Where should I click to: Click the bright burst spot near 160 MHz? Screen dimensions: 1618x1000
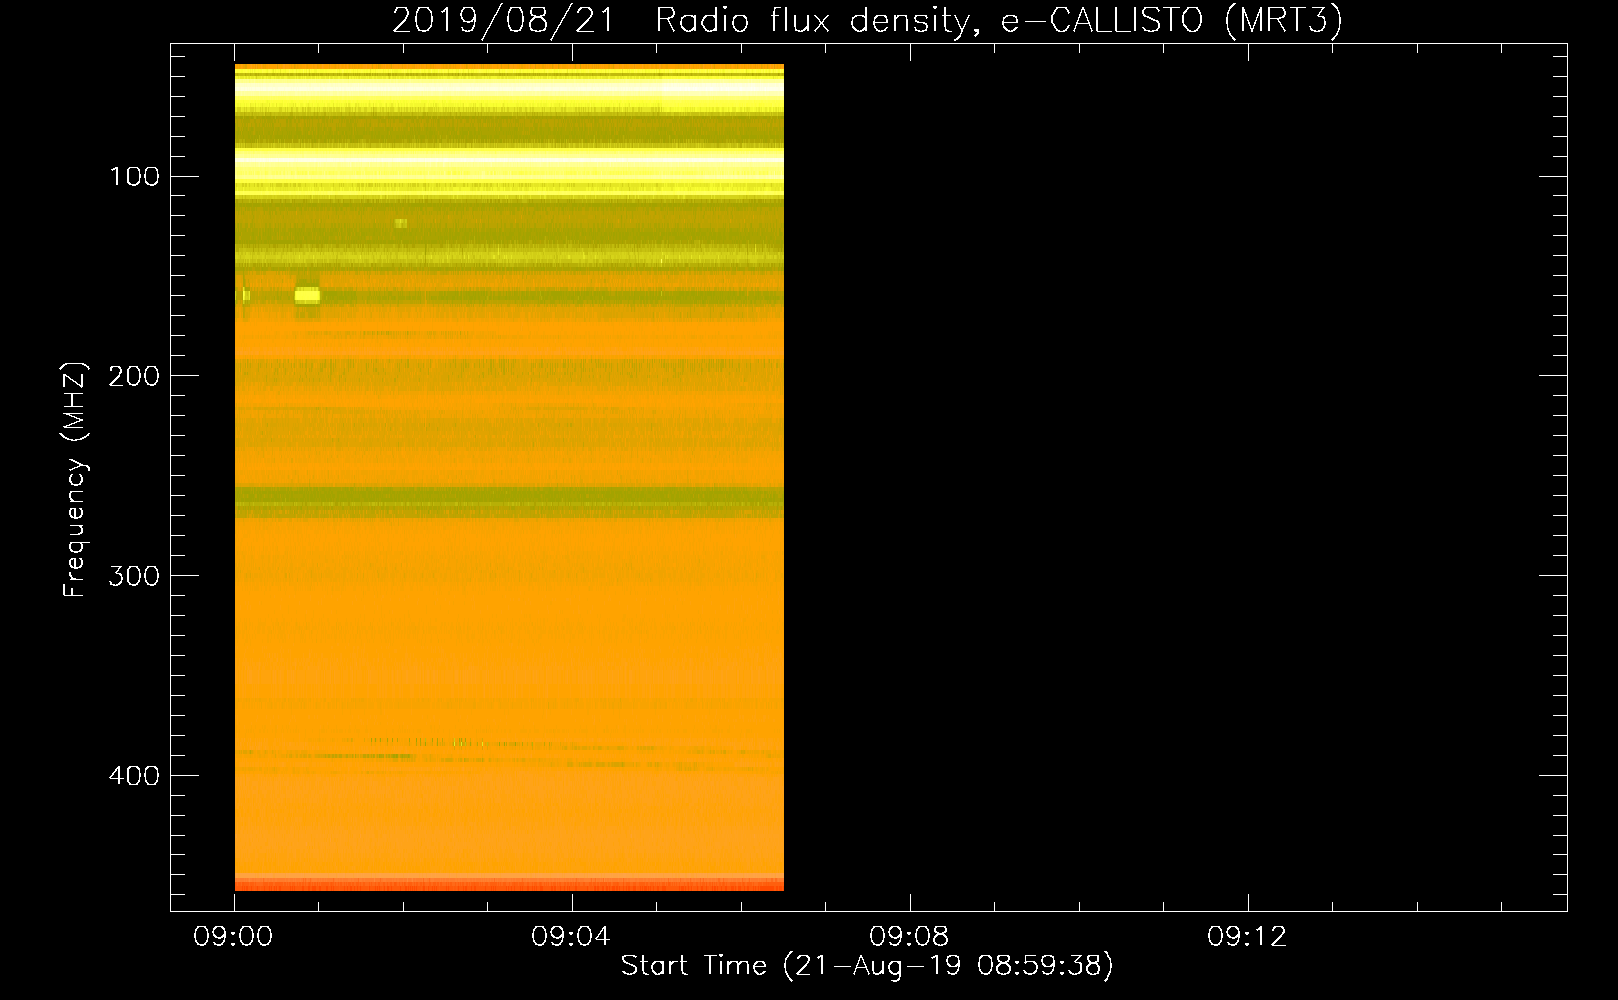[x=307, y=295]
